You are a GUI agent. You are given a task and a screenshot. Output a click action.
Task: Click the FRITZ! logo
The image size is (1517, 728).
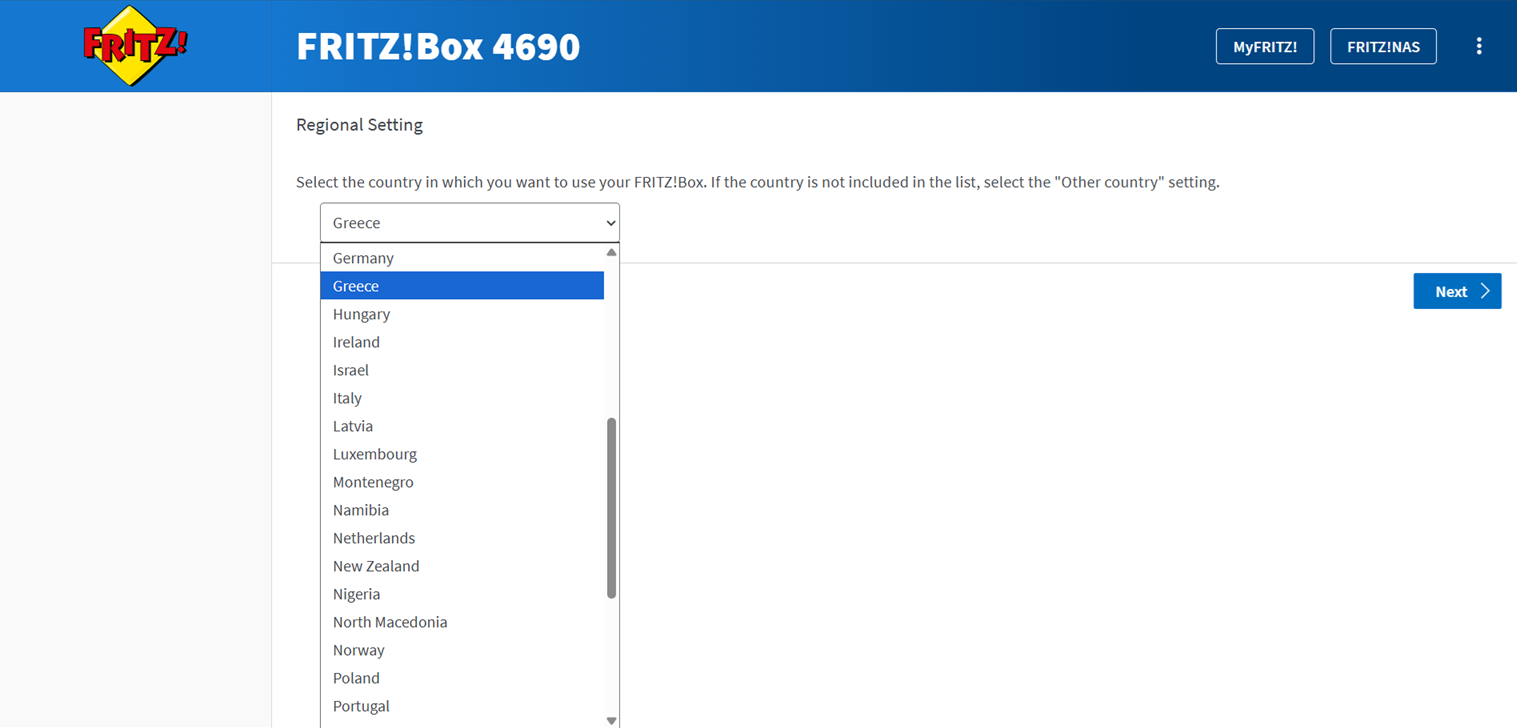click(x=136, y=46)
